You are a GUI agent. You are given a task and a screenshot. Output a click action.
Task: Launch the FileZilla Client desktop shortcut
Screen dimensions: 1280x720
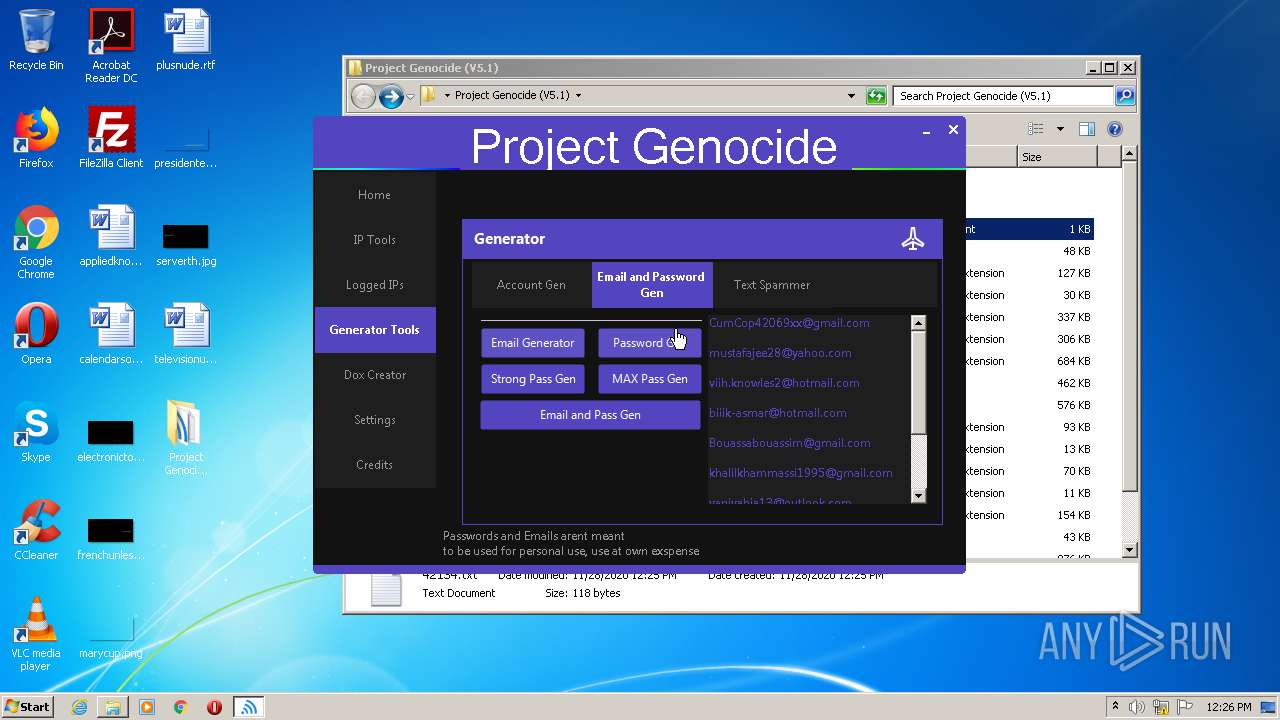[111, 138]
